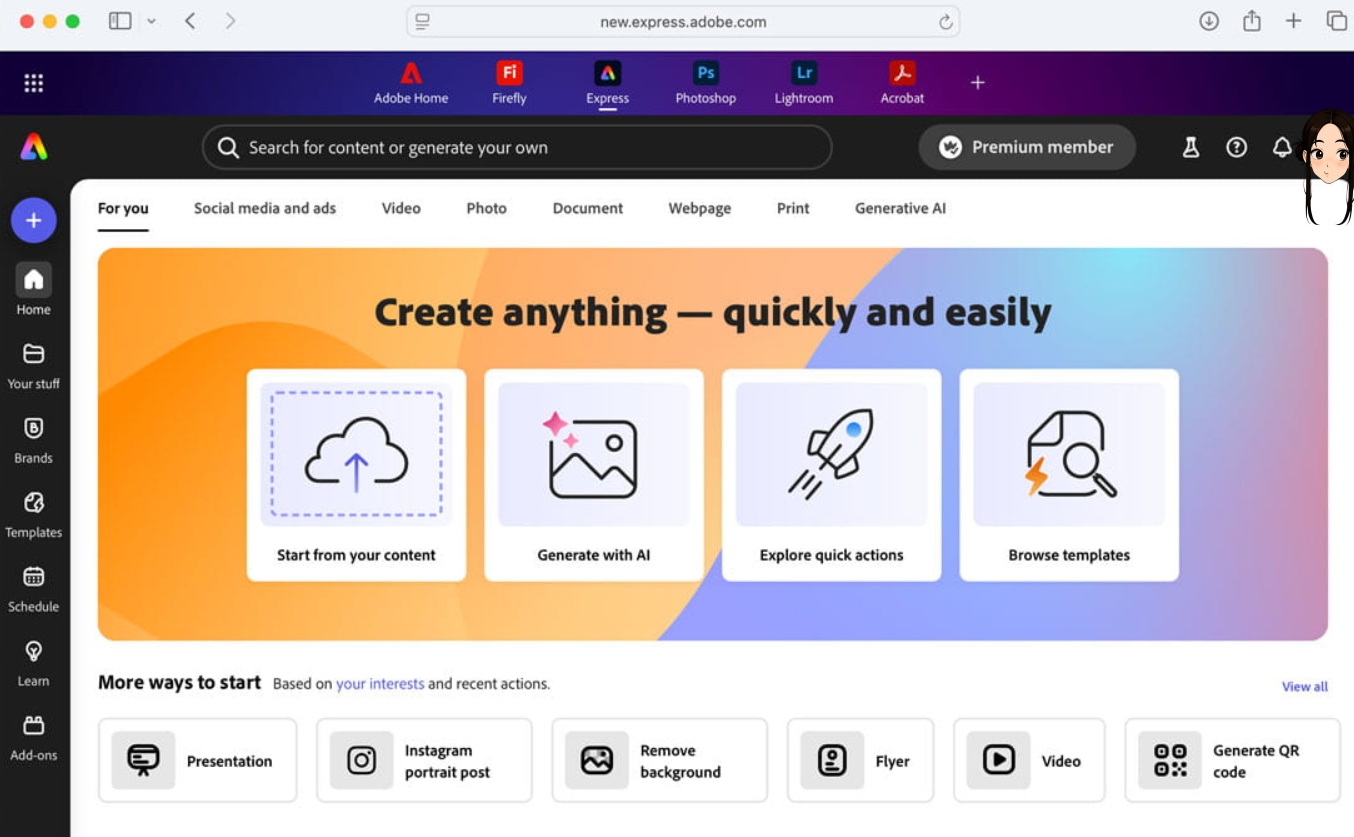Choose the Video quick start

tap(1029, 760)
